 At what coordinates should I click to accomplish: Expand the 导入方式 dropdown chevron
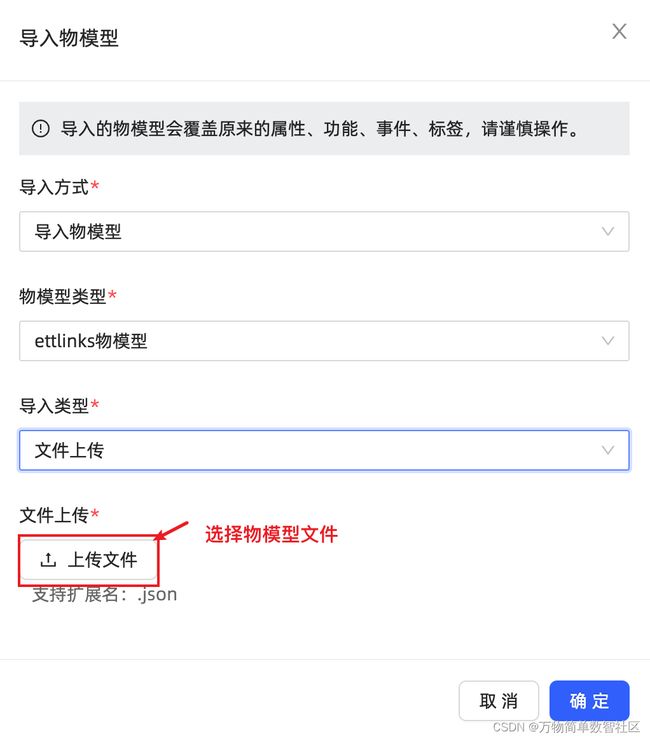[x=608, y=231]
